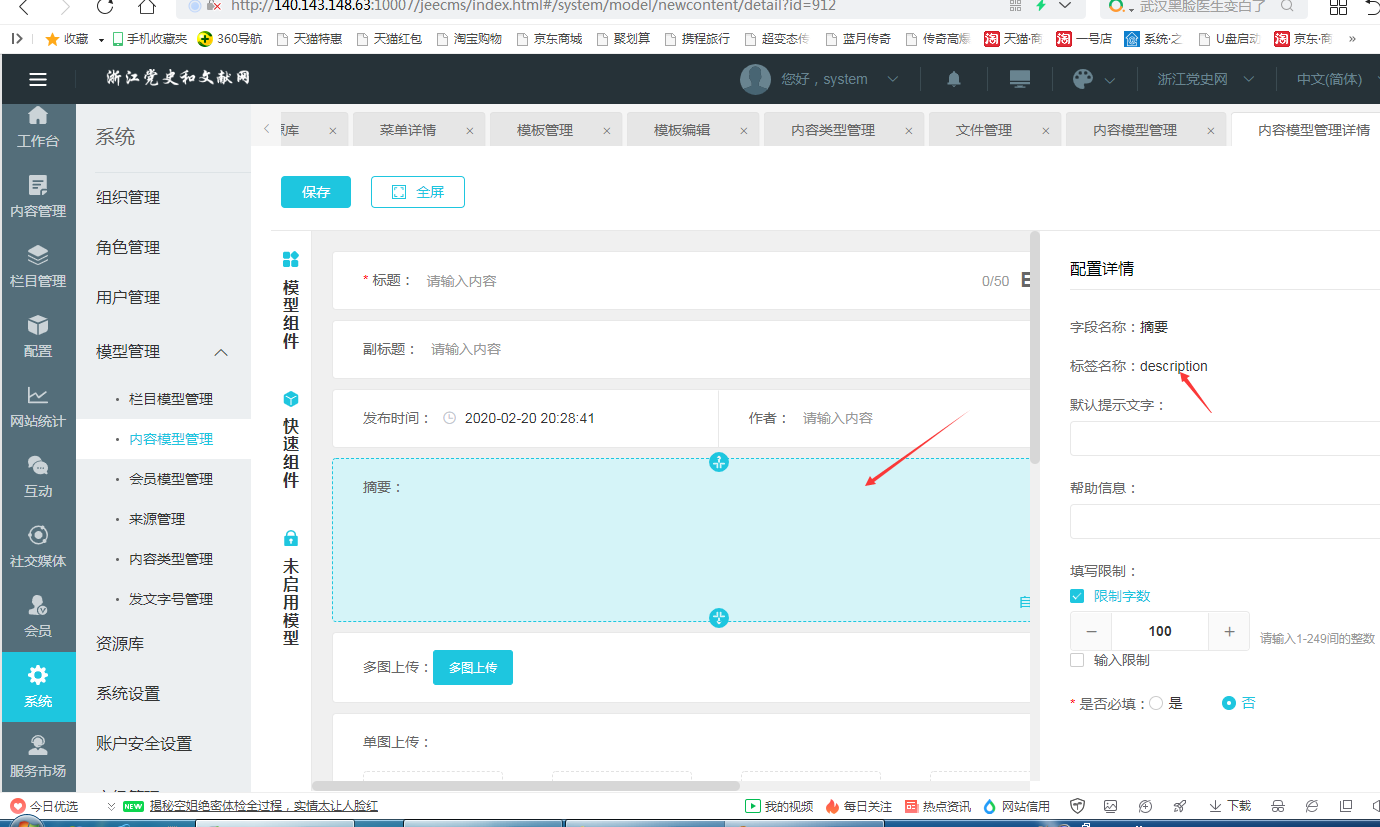This screenshot has width=1380, height=827.
Task: Open 栏目管理 in the left sidebar
Action: 38,266
